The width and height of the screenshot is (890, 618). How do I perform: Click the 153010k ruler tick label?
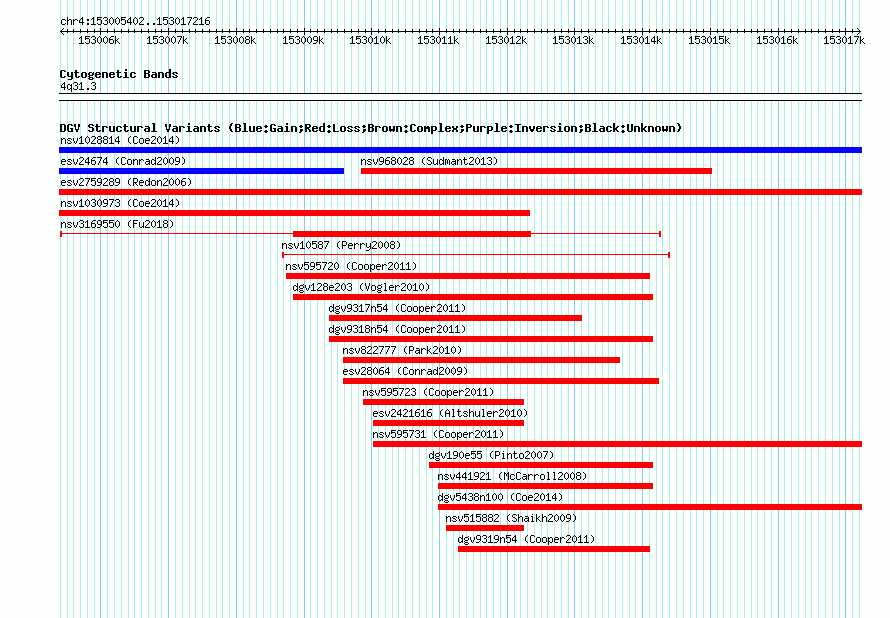(x=370, y=40)
